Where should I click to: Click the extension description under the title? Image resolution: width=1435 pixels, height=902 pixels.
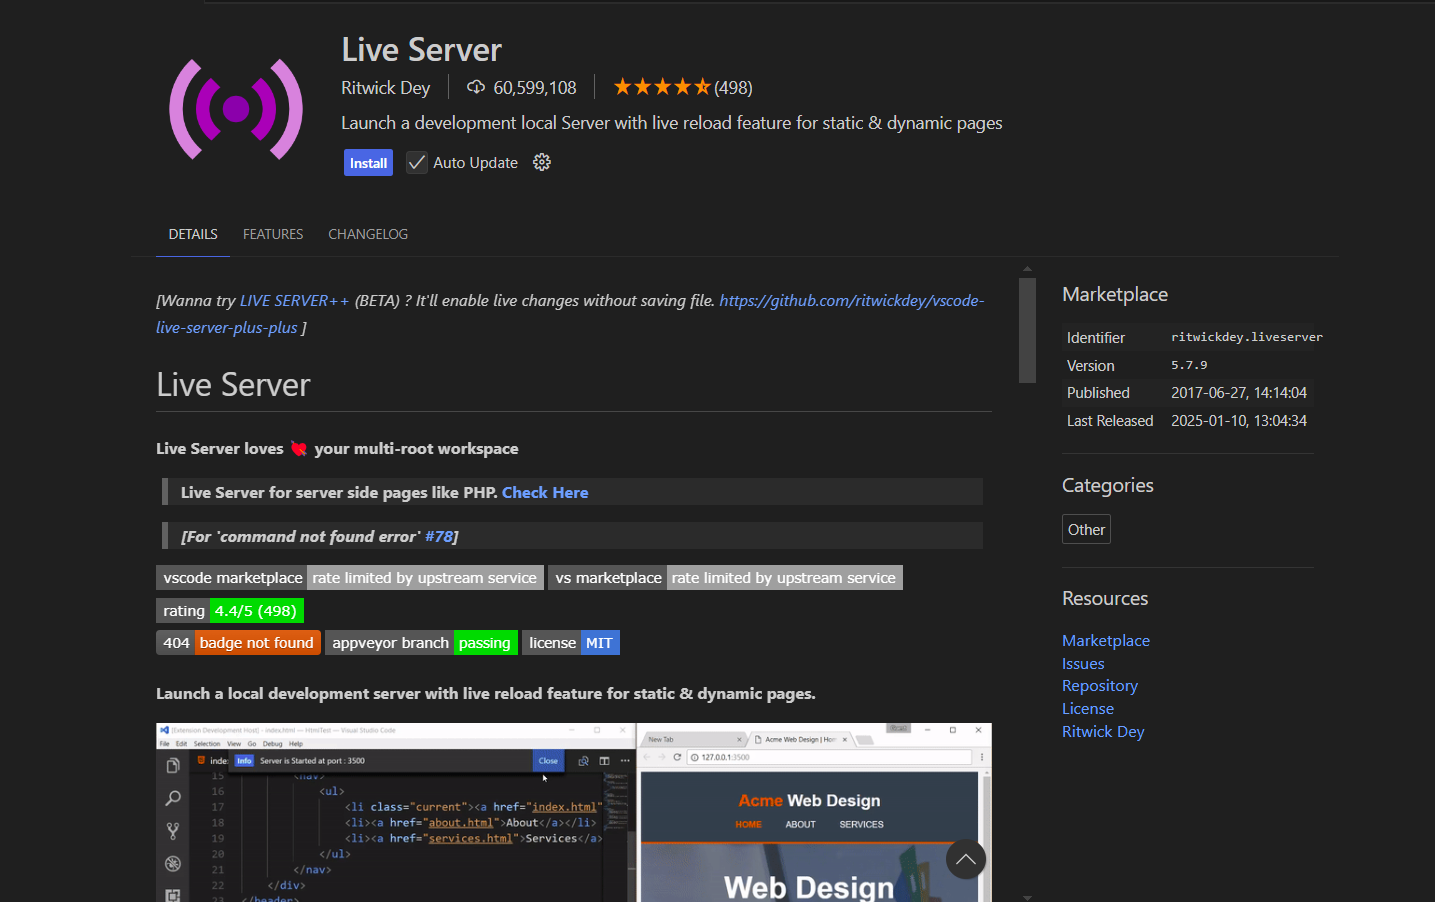(x=671, y=123)
